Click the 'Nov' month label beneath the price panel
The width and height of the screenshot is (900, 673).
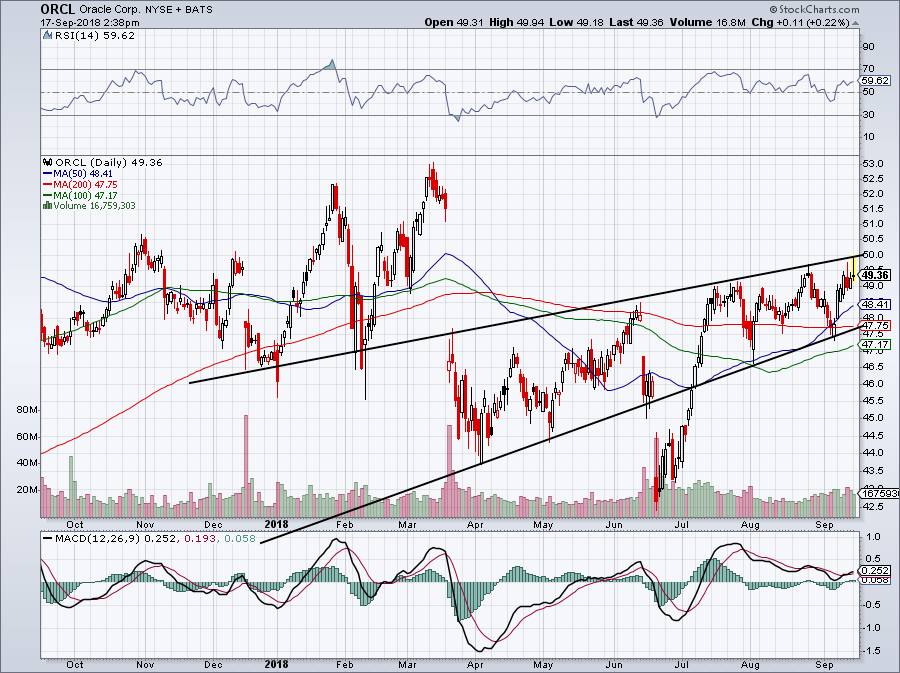tap(145, 524)
